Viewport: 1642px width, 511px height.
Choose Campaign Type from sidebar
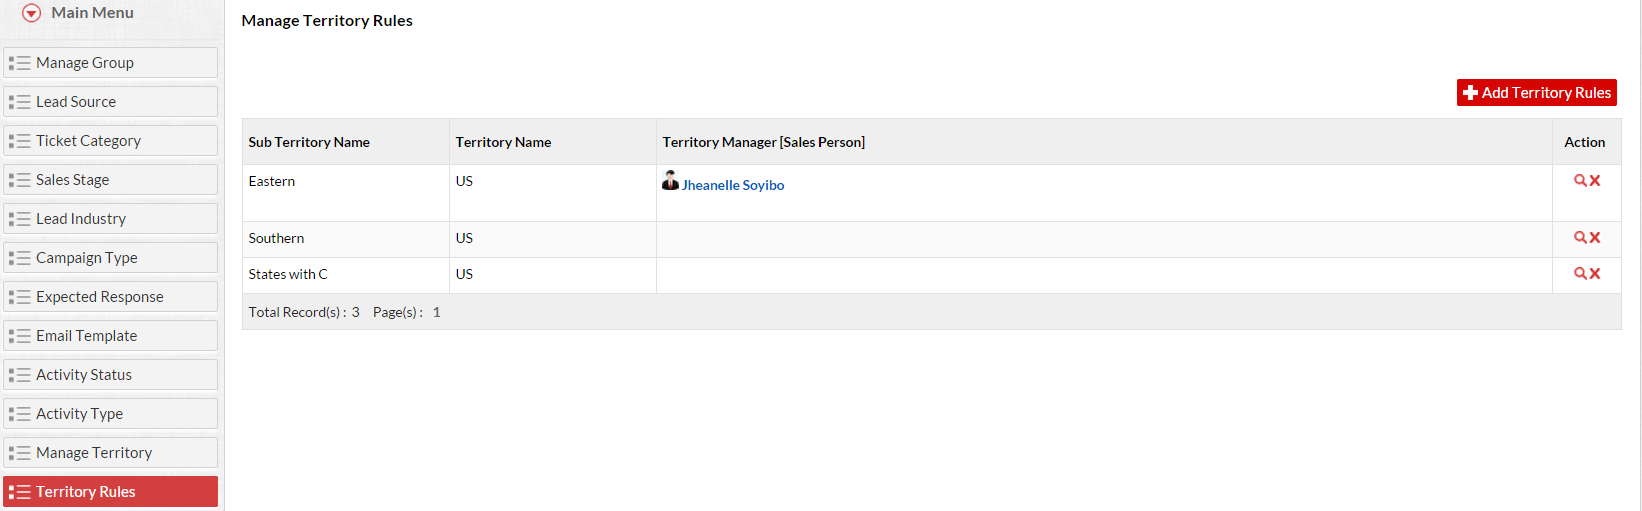pos(110,258)
